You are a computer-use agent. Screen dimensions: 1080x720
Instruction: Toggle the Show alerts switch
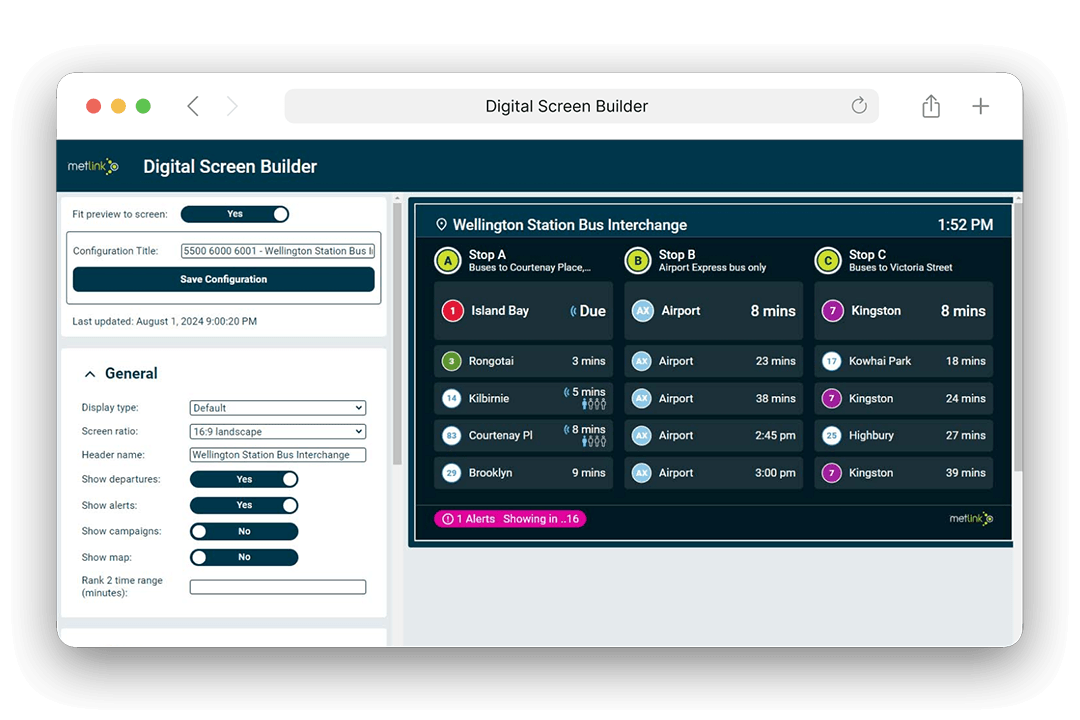244,505
